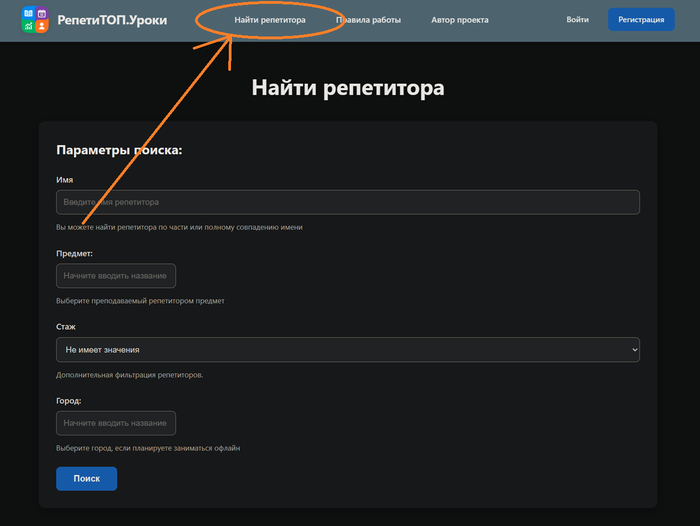
Task: Open the Найти репетитора navigation item
Action: point(270,20)
